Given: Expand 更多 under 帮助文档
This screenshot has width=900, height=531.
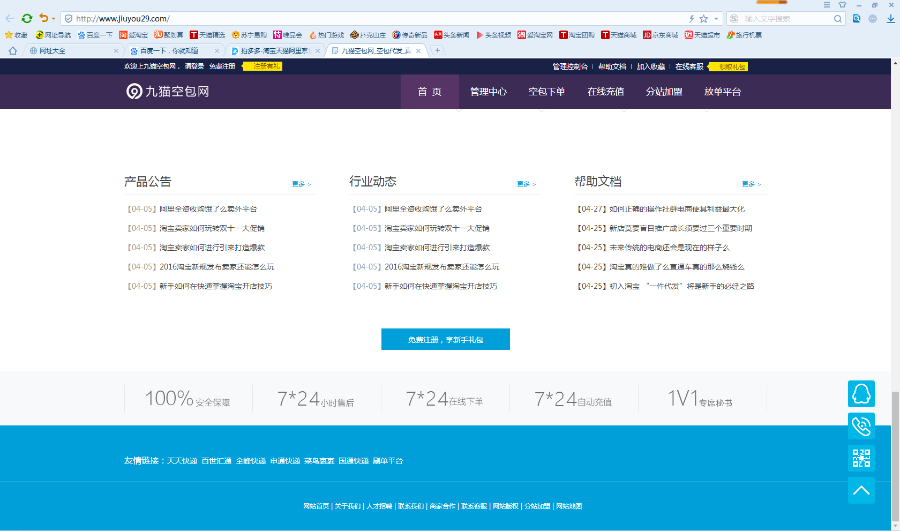Looking at the screenshot, I should 751,184.
